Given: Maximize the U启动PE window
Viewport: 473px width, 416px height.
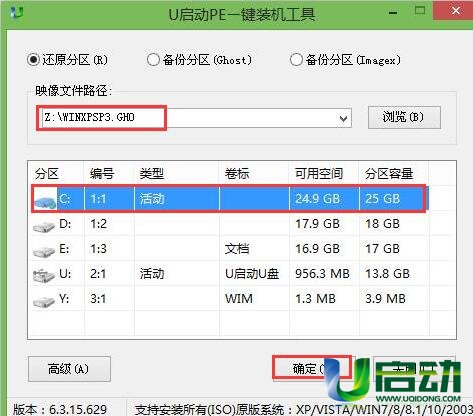Looking at the screenshot, I should pos(420,11).
